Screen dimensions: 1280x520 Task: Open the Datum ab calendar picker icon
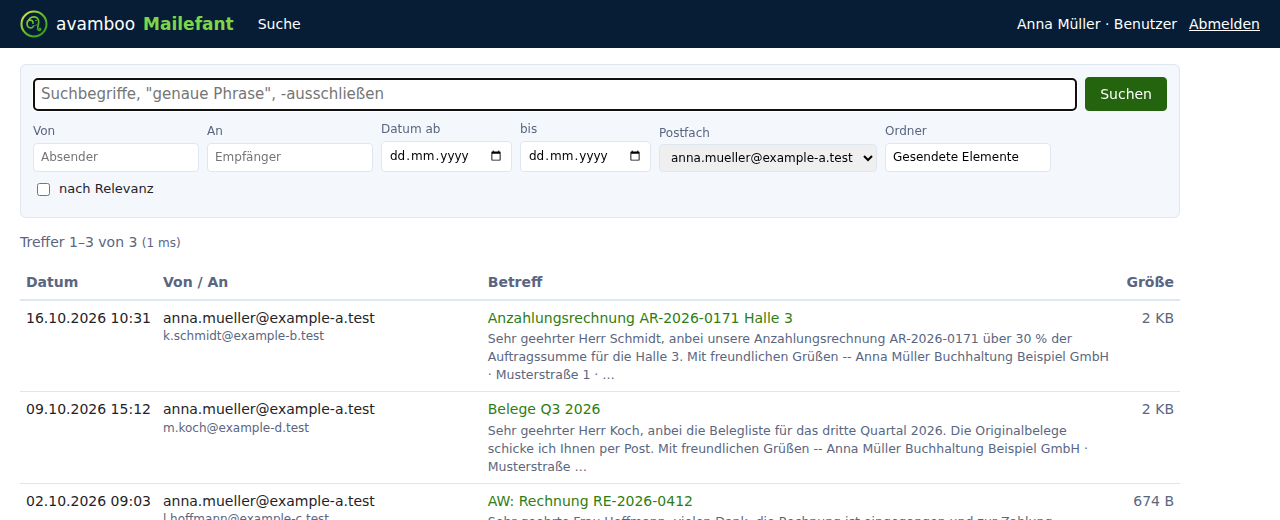tap(497, 156)
